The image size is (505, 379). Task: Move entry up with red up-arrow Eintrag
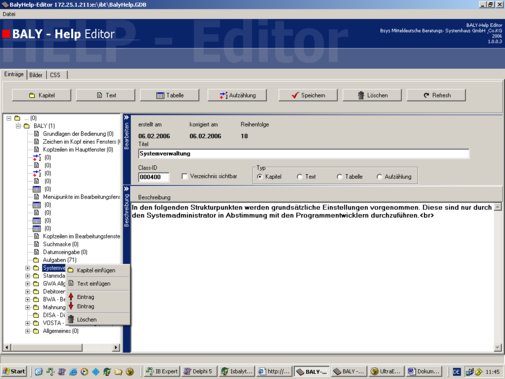click(86, 297)
